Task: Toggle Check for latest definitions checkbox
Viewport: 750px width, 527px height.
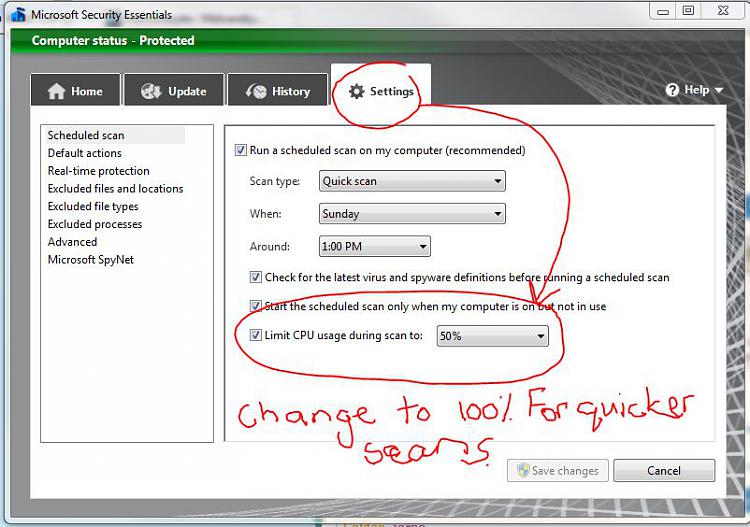Action: 255,277
